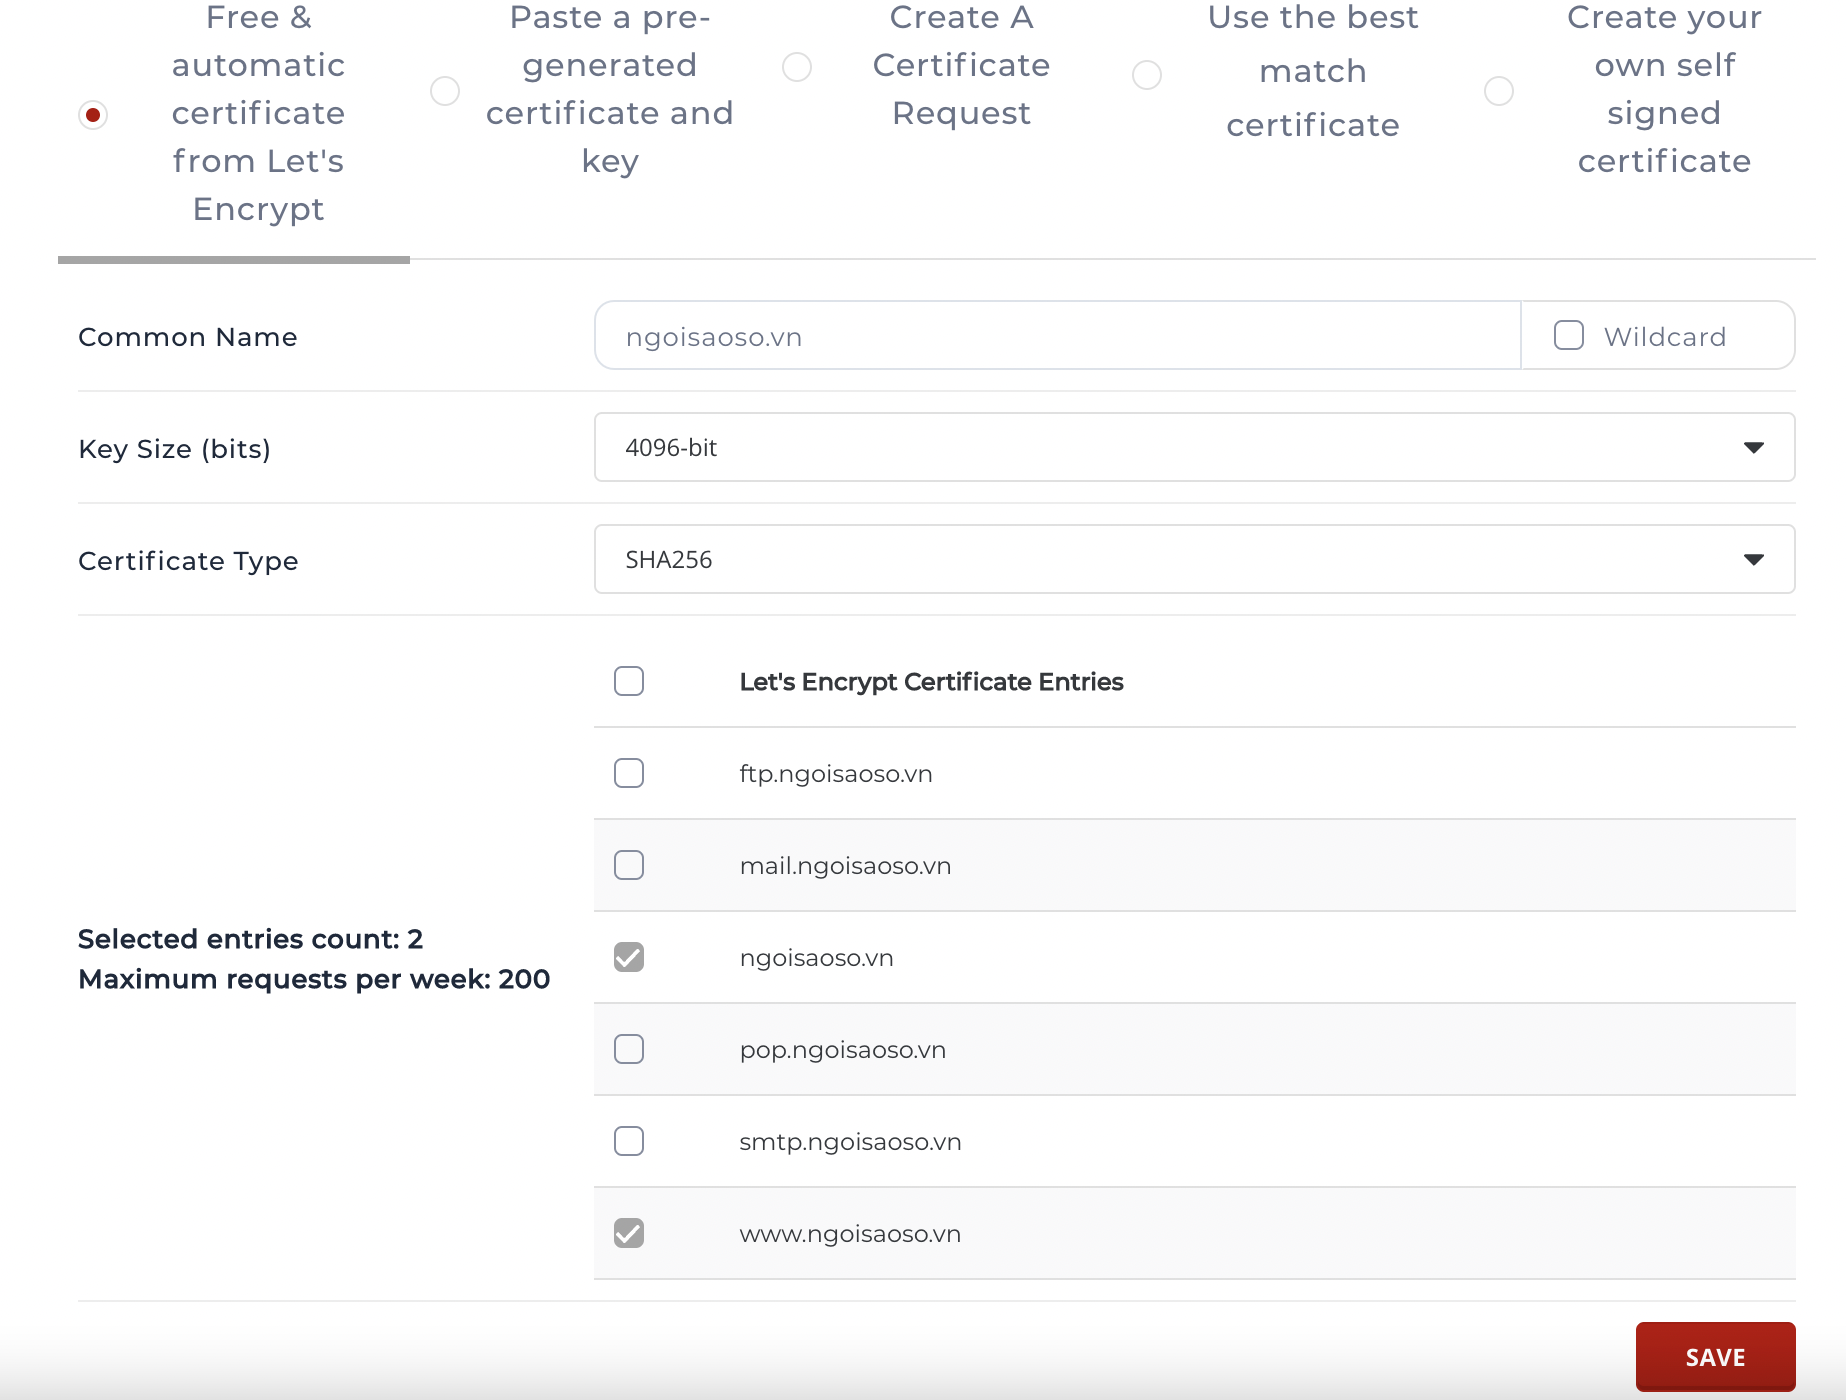Choose the paste pre-generated certificate option
1846x1400 pixels.
[x=444, y=91]
